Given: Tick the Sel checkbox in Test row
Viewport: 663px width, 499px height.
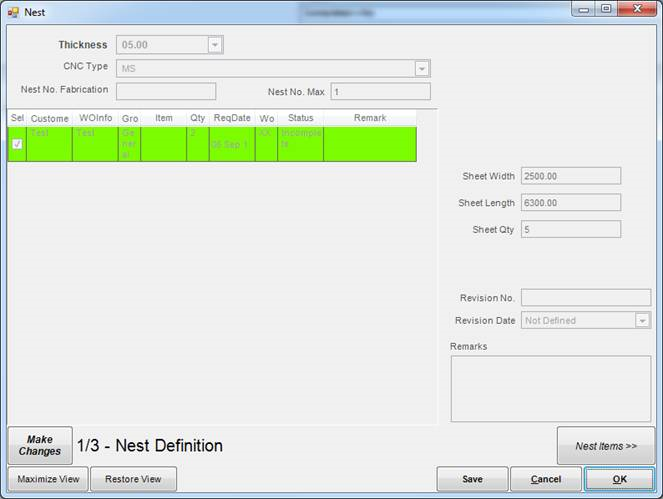Looking at the screenshot, I should point(17,144).
